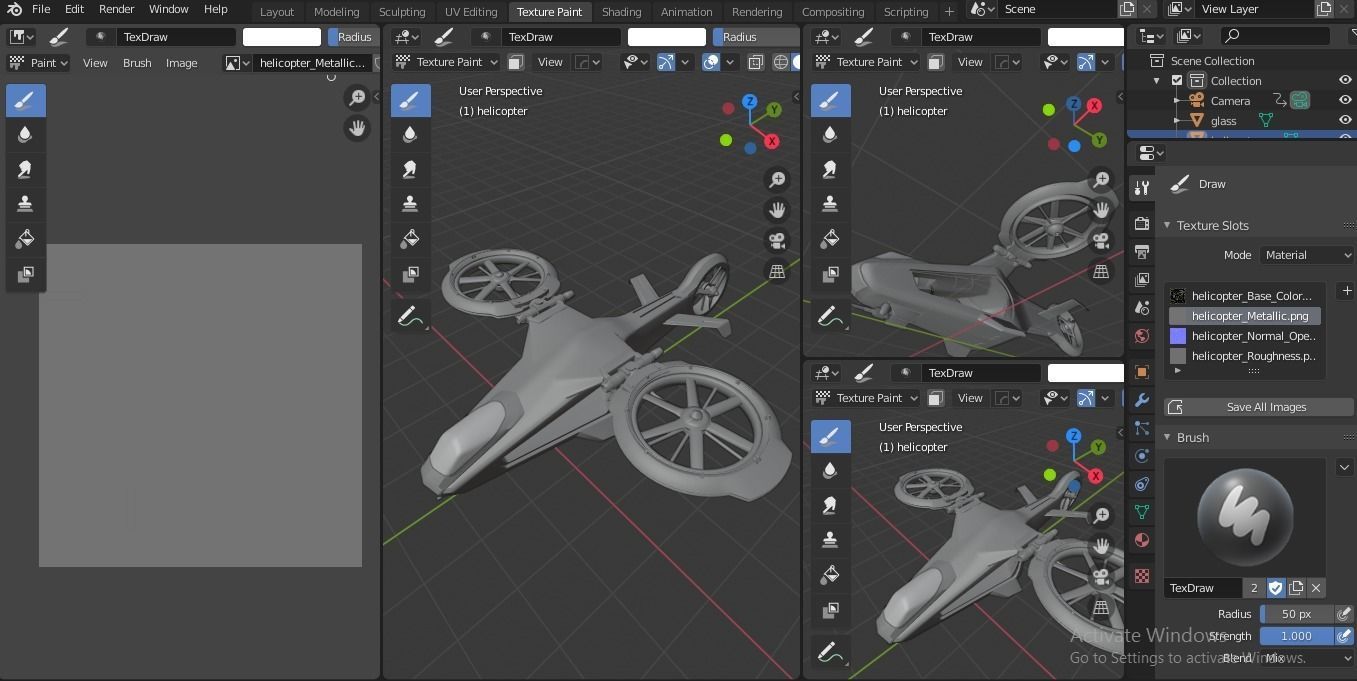Open Paint mode dropdown in image editor header
Image resolution: width=1357 pixels, height=681 pixels.
39,63
